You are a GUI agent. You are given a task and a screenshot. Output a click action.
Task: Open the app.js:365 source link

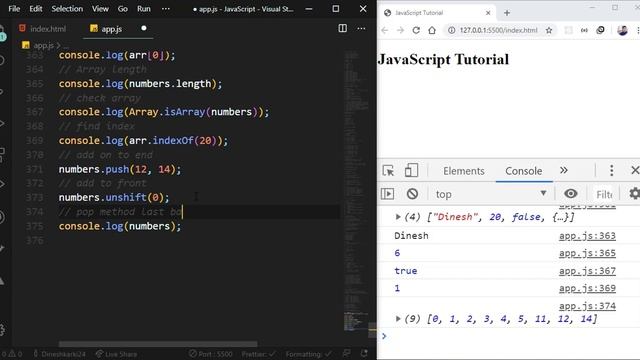tap(587, 253)
